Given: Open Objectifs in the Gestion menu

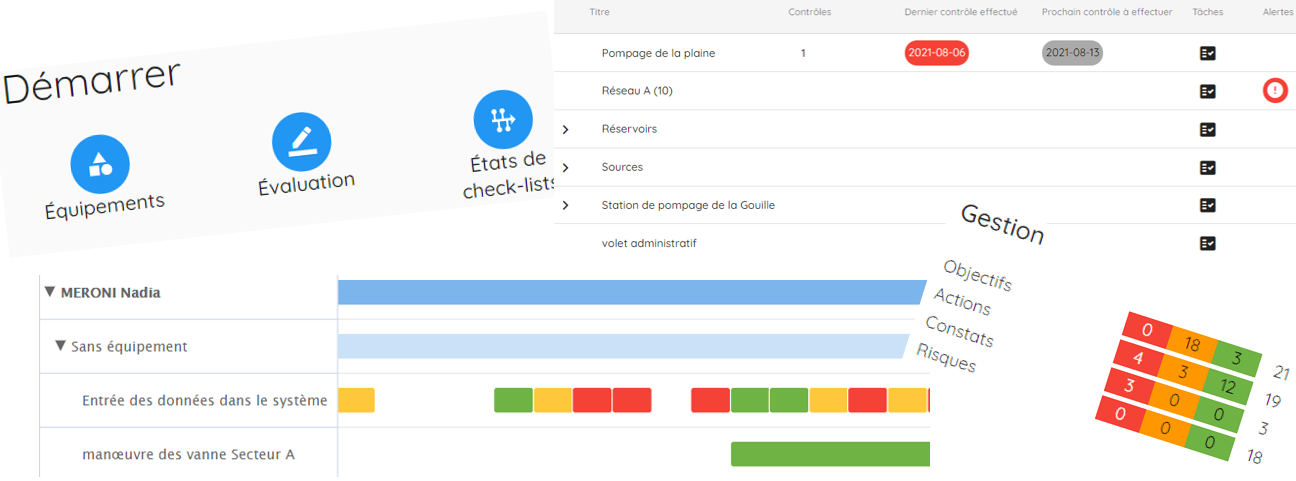Looking at the screenshot, I should (x=977, y=276).
